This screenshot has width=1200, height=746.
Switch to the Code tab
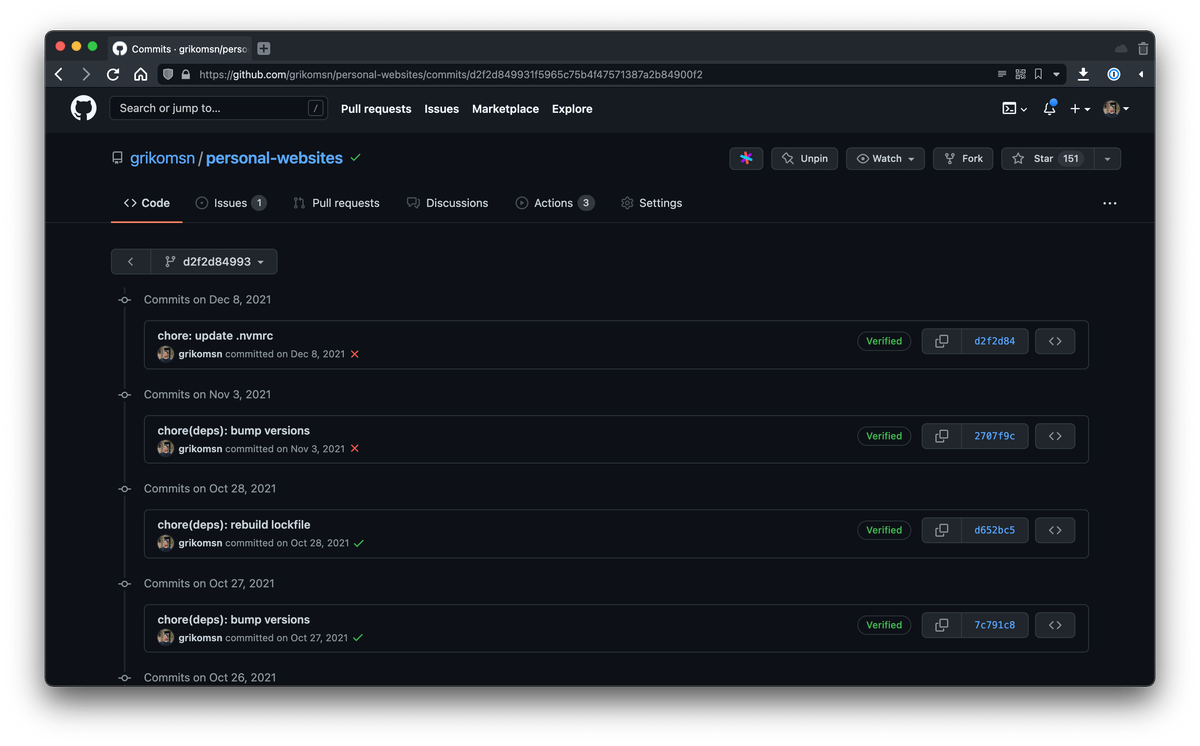pyautogui.click(x=147, y=203)
